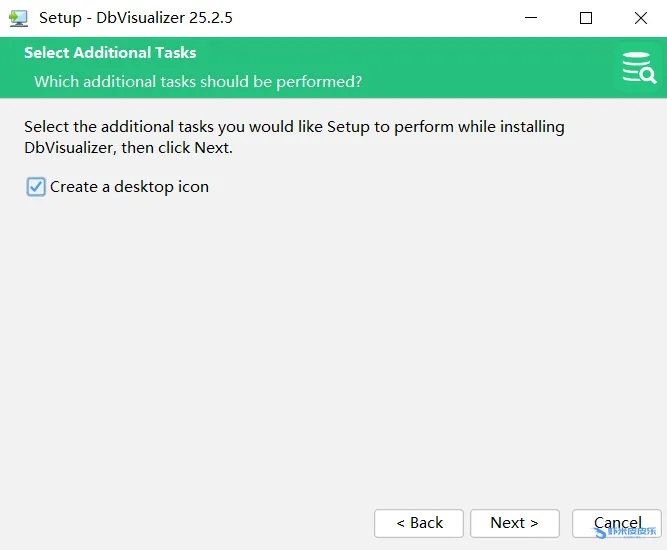Proceed by pressing the Next button
Viewport: 667px width, 550px height.
pyautogui.click(x=514, y=523)
